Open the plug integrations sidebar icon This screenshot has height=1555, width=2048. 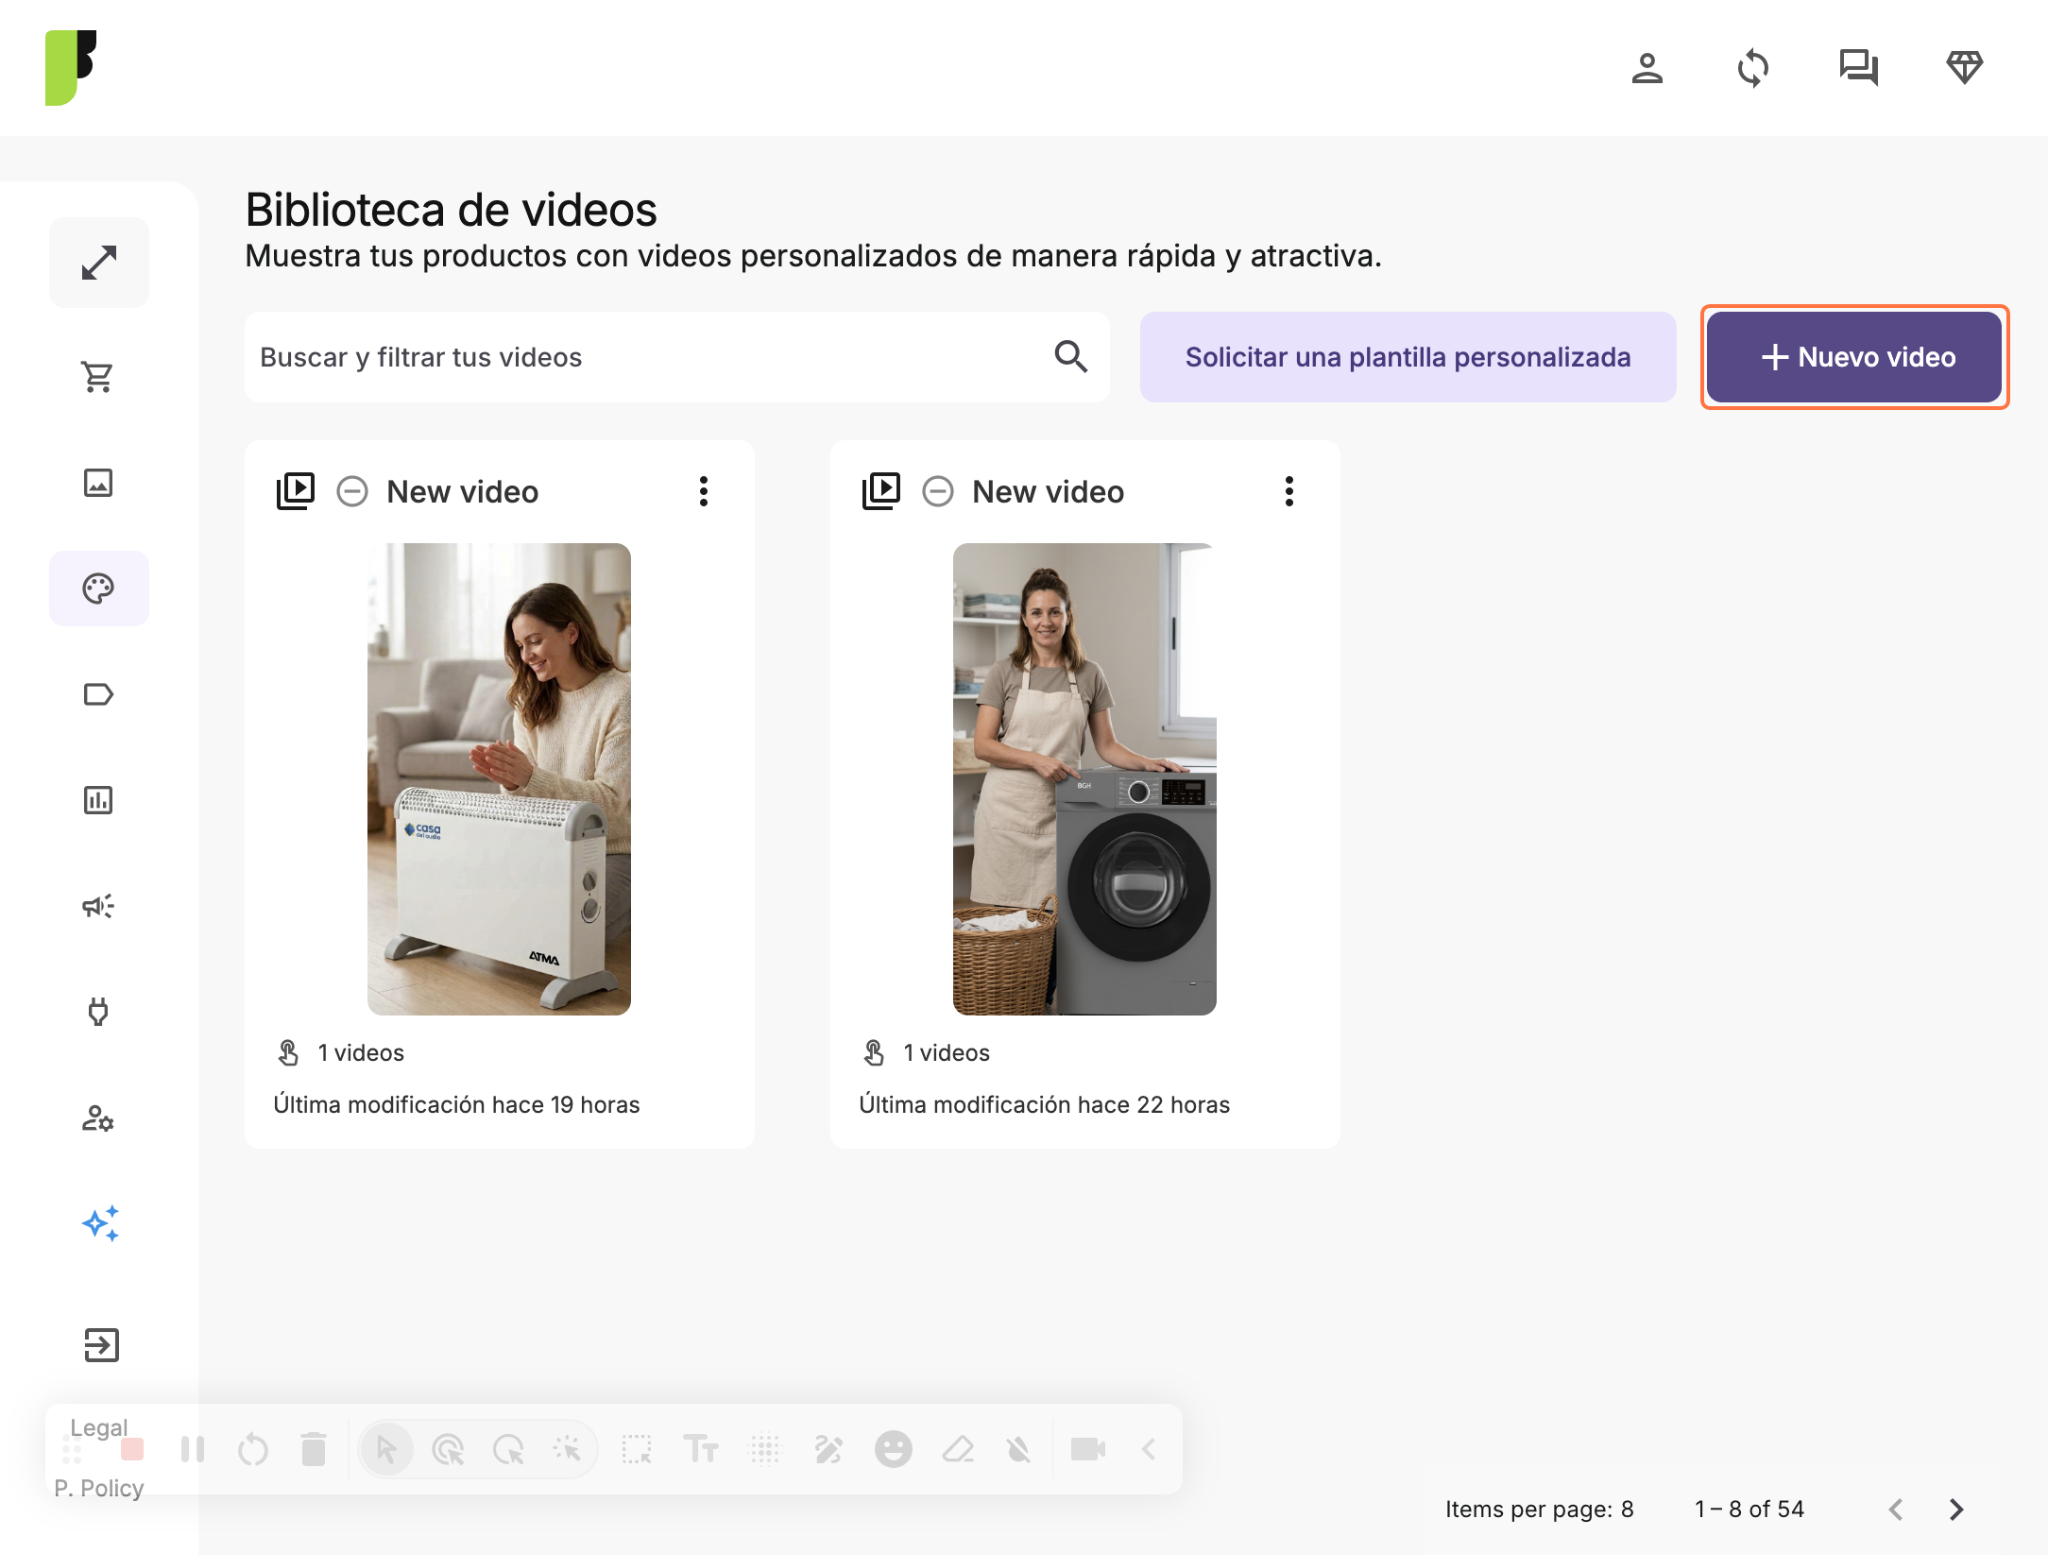point(98,1012)
